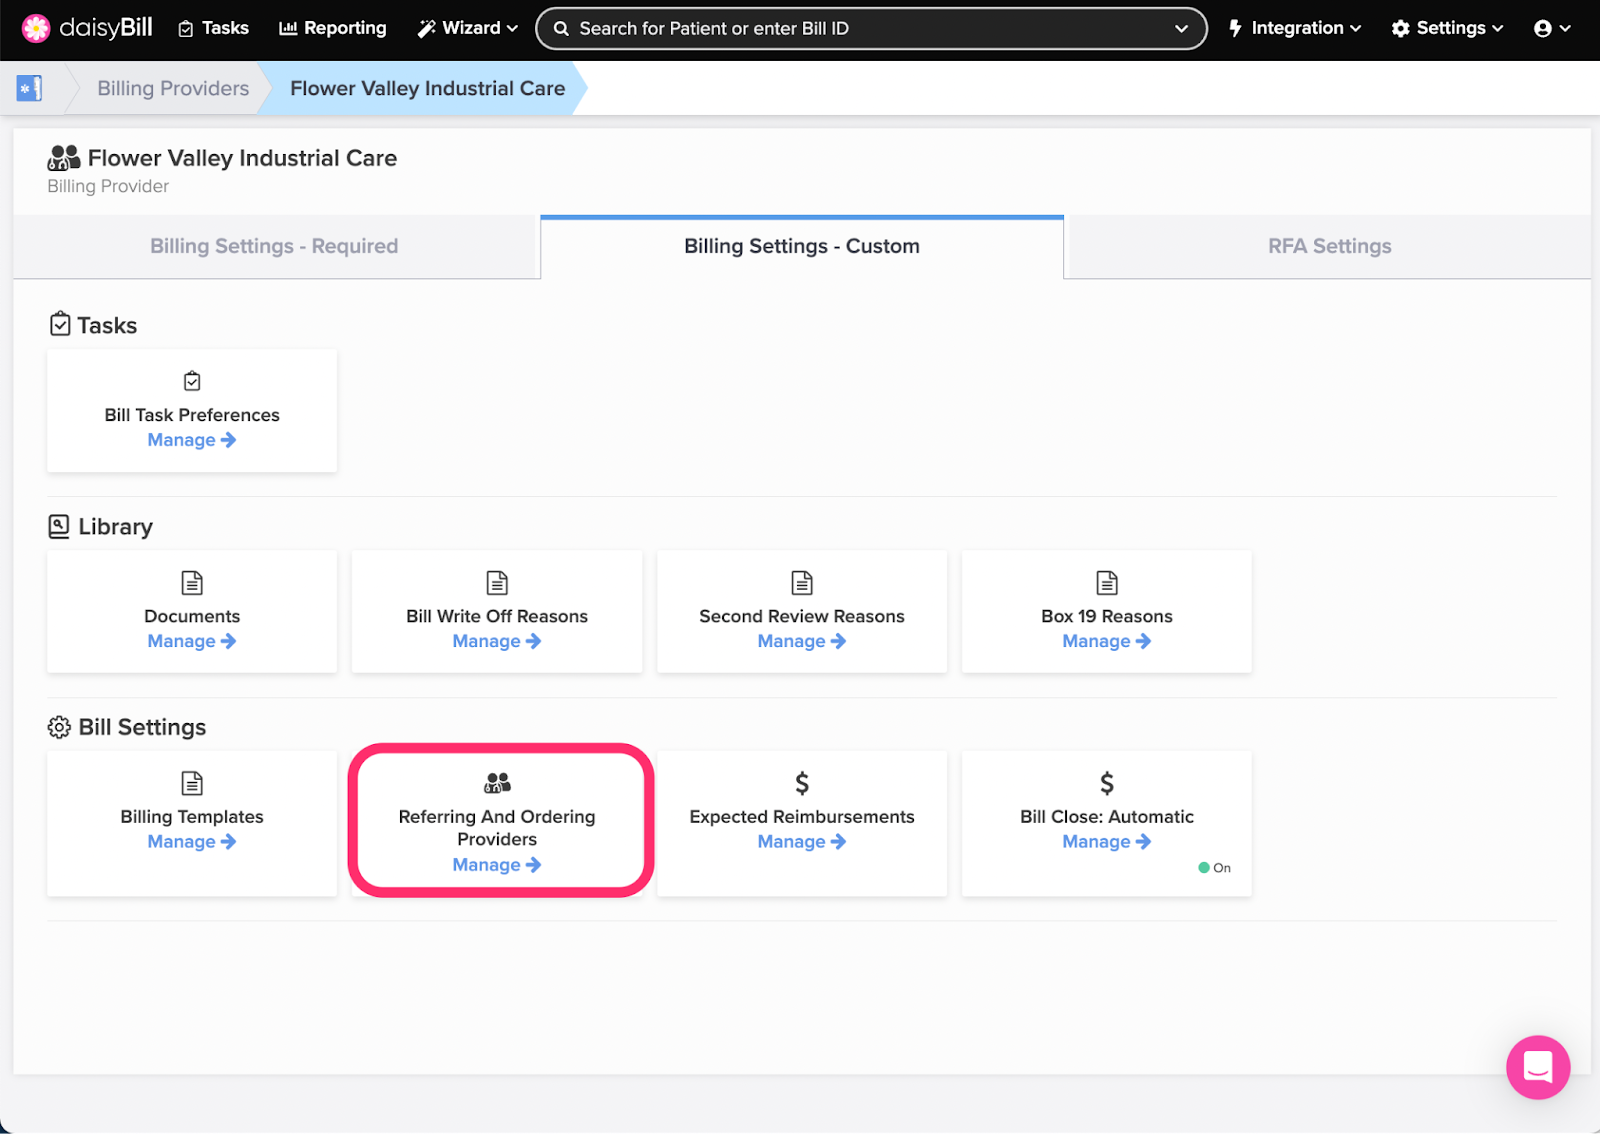Manage Bill Close: Automatic setting

(1107, 842)
